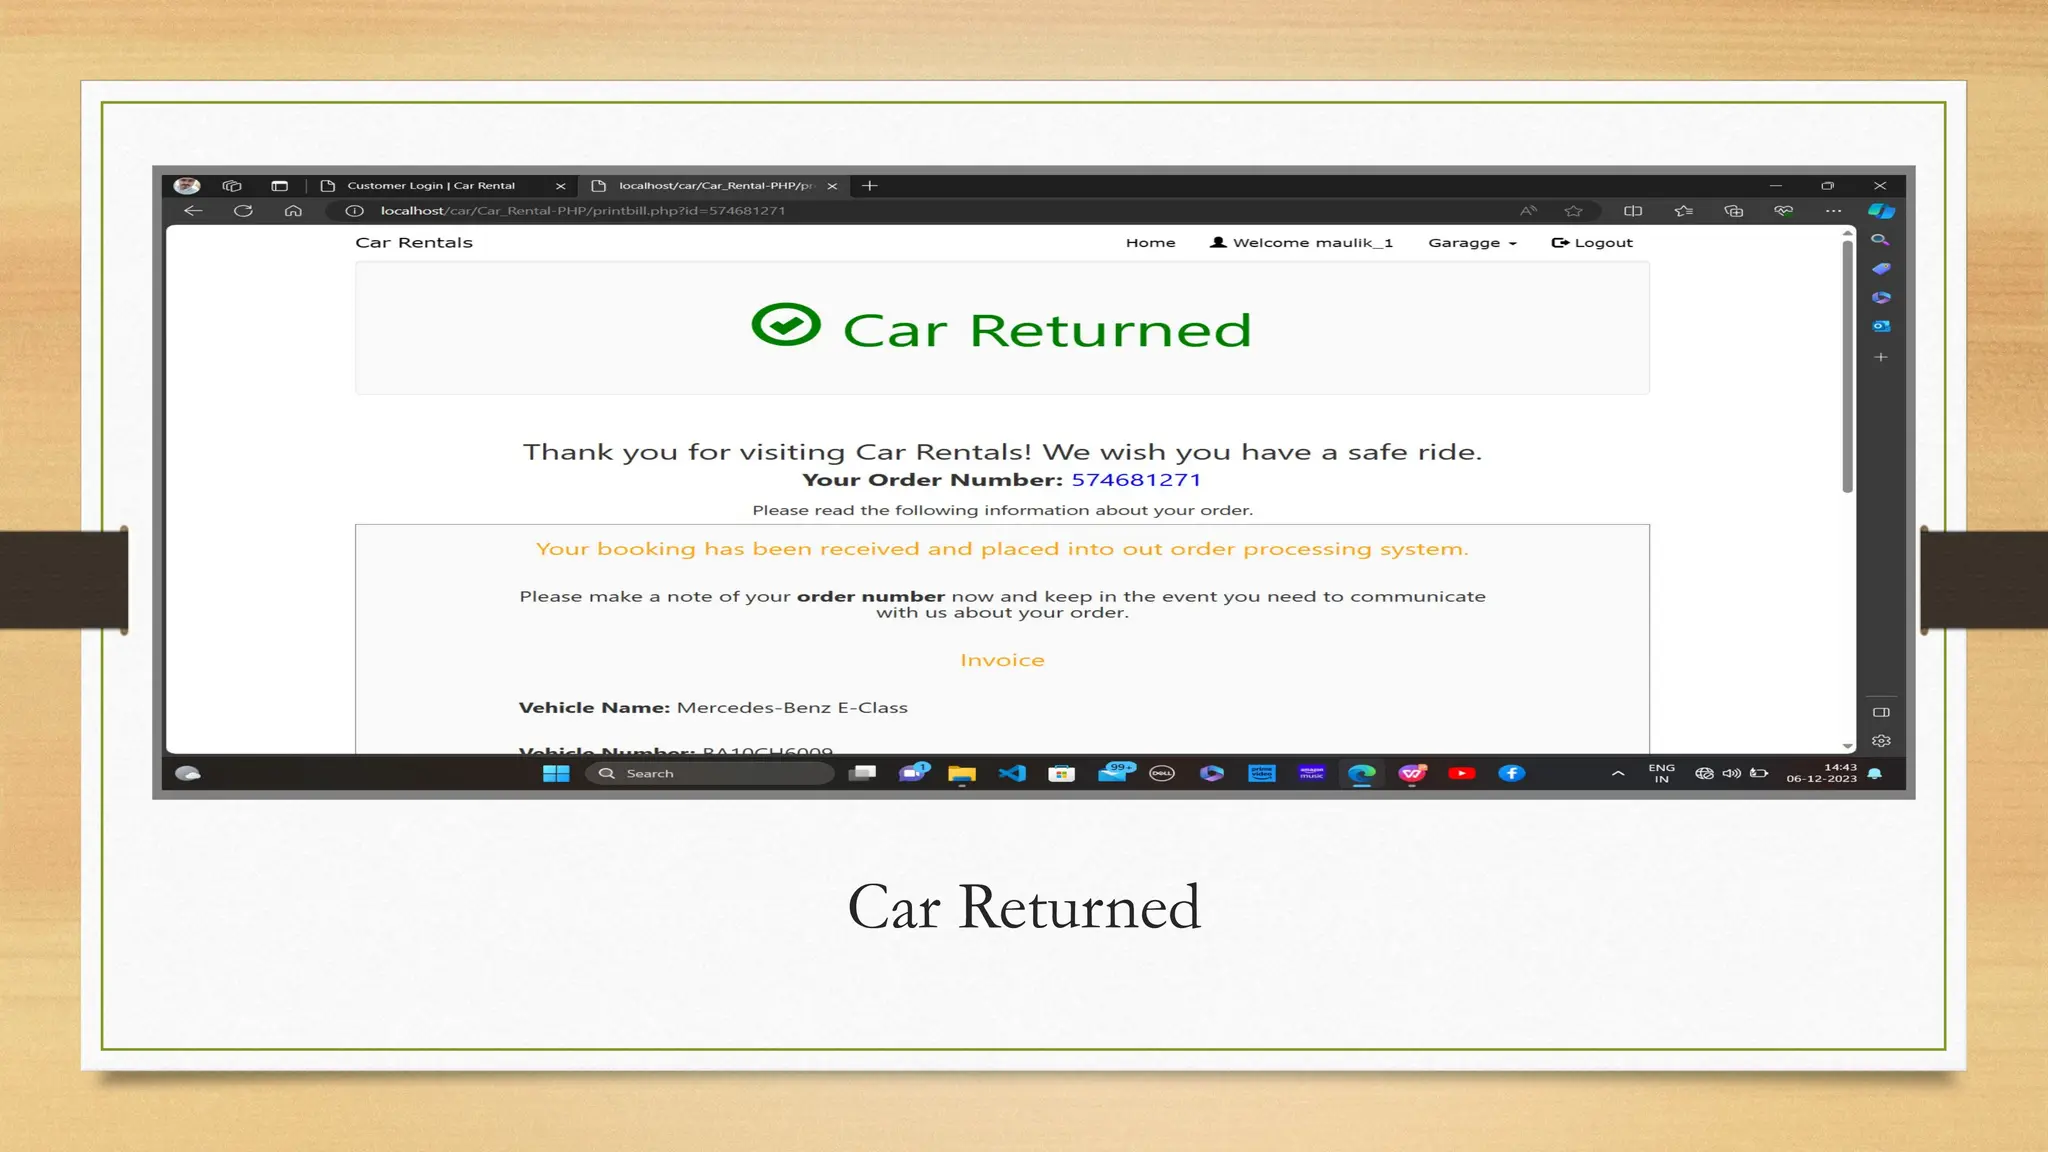Add a sidebar app with plus icon
The height and width of the screenshot is (1152, 2048).
(x=1881, y=357)
